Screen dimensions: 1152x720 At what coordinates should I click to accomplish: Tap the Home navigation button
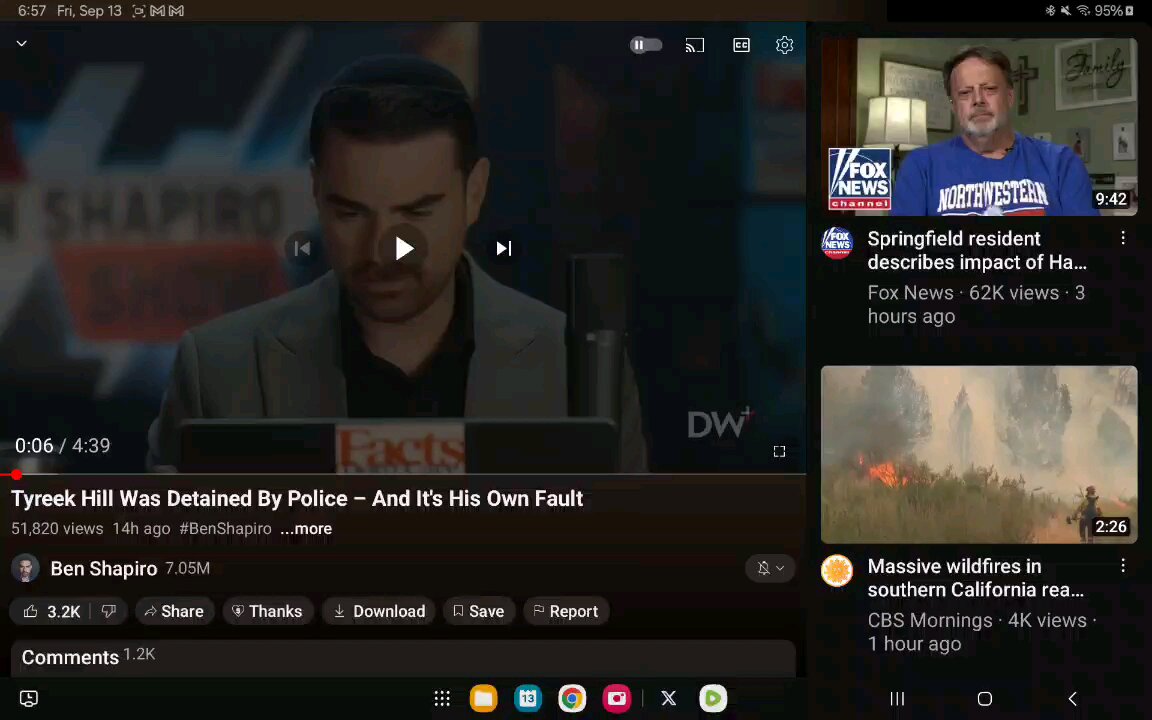985,699
